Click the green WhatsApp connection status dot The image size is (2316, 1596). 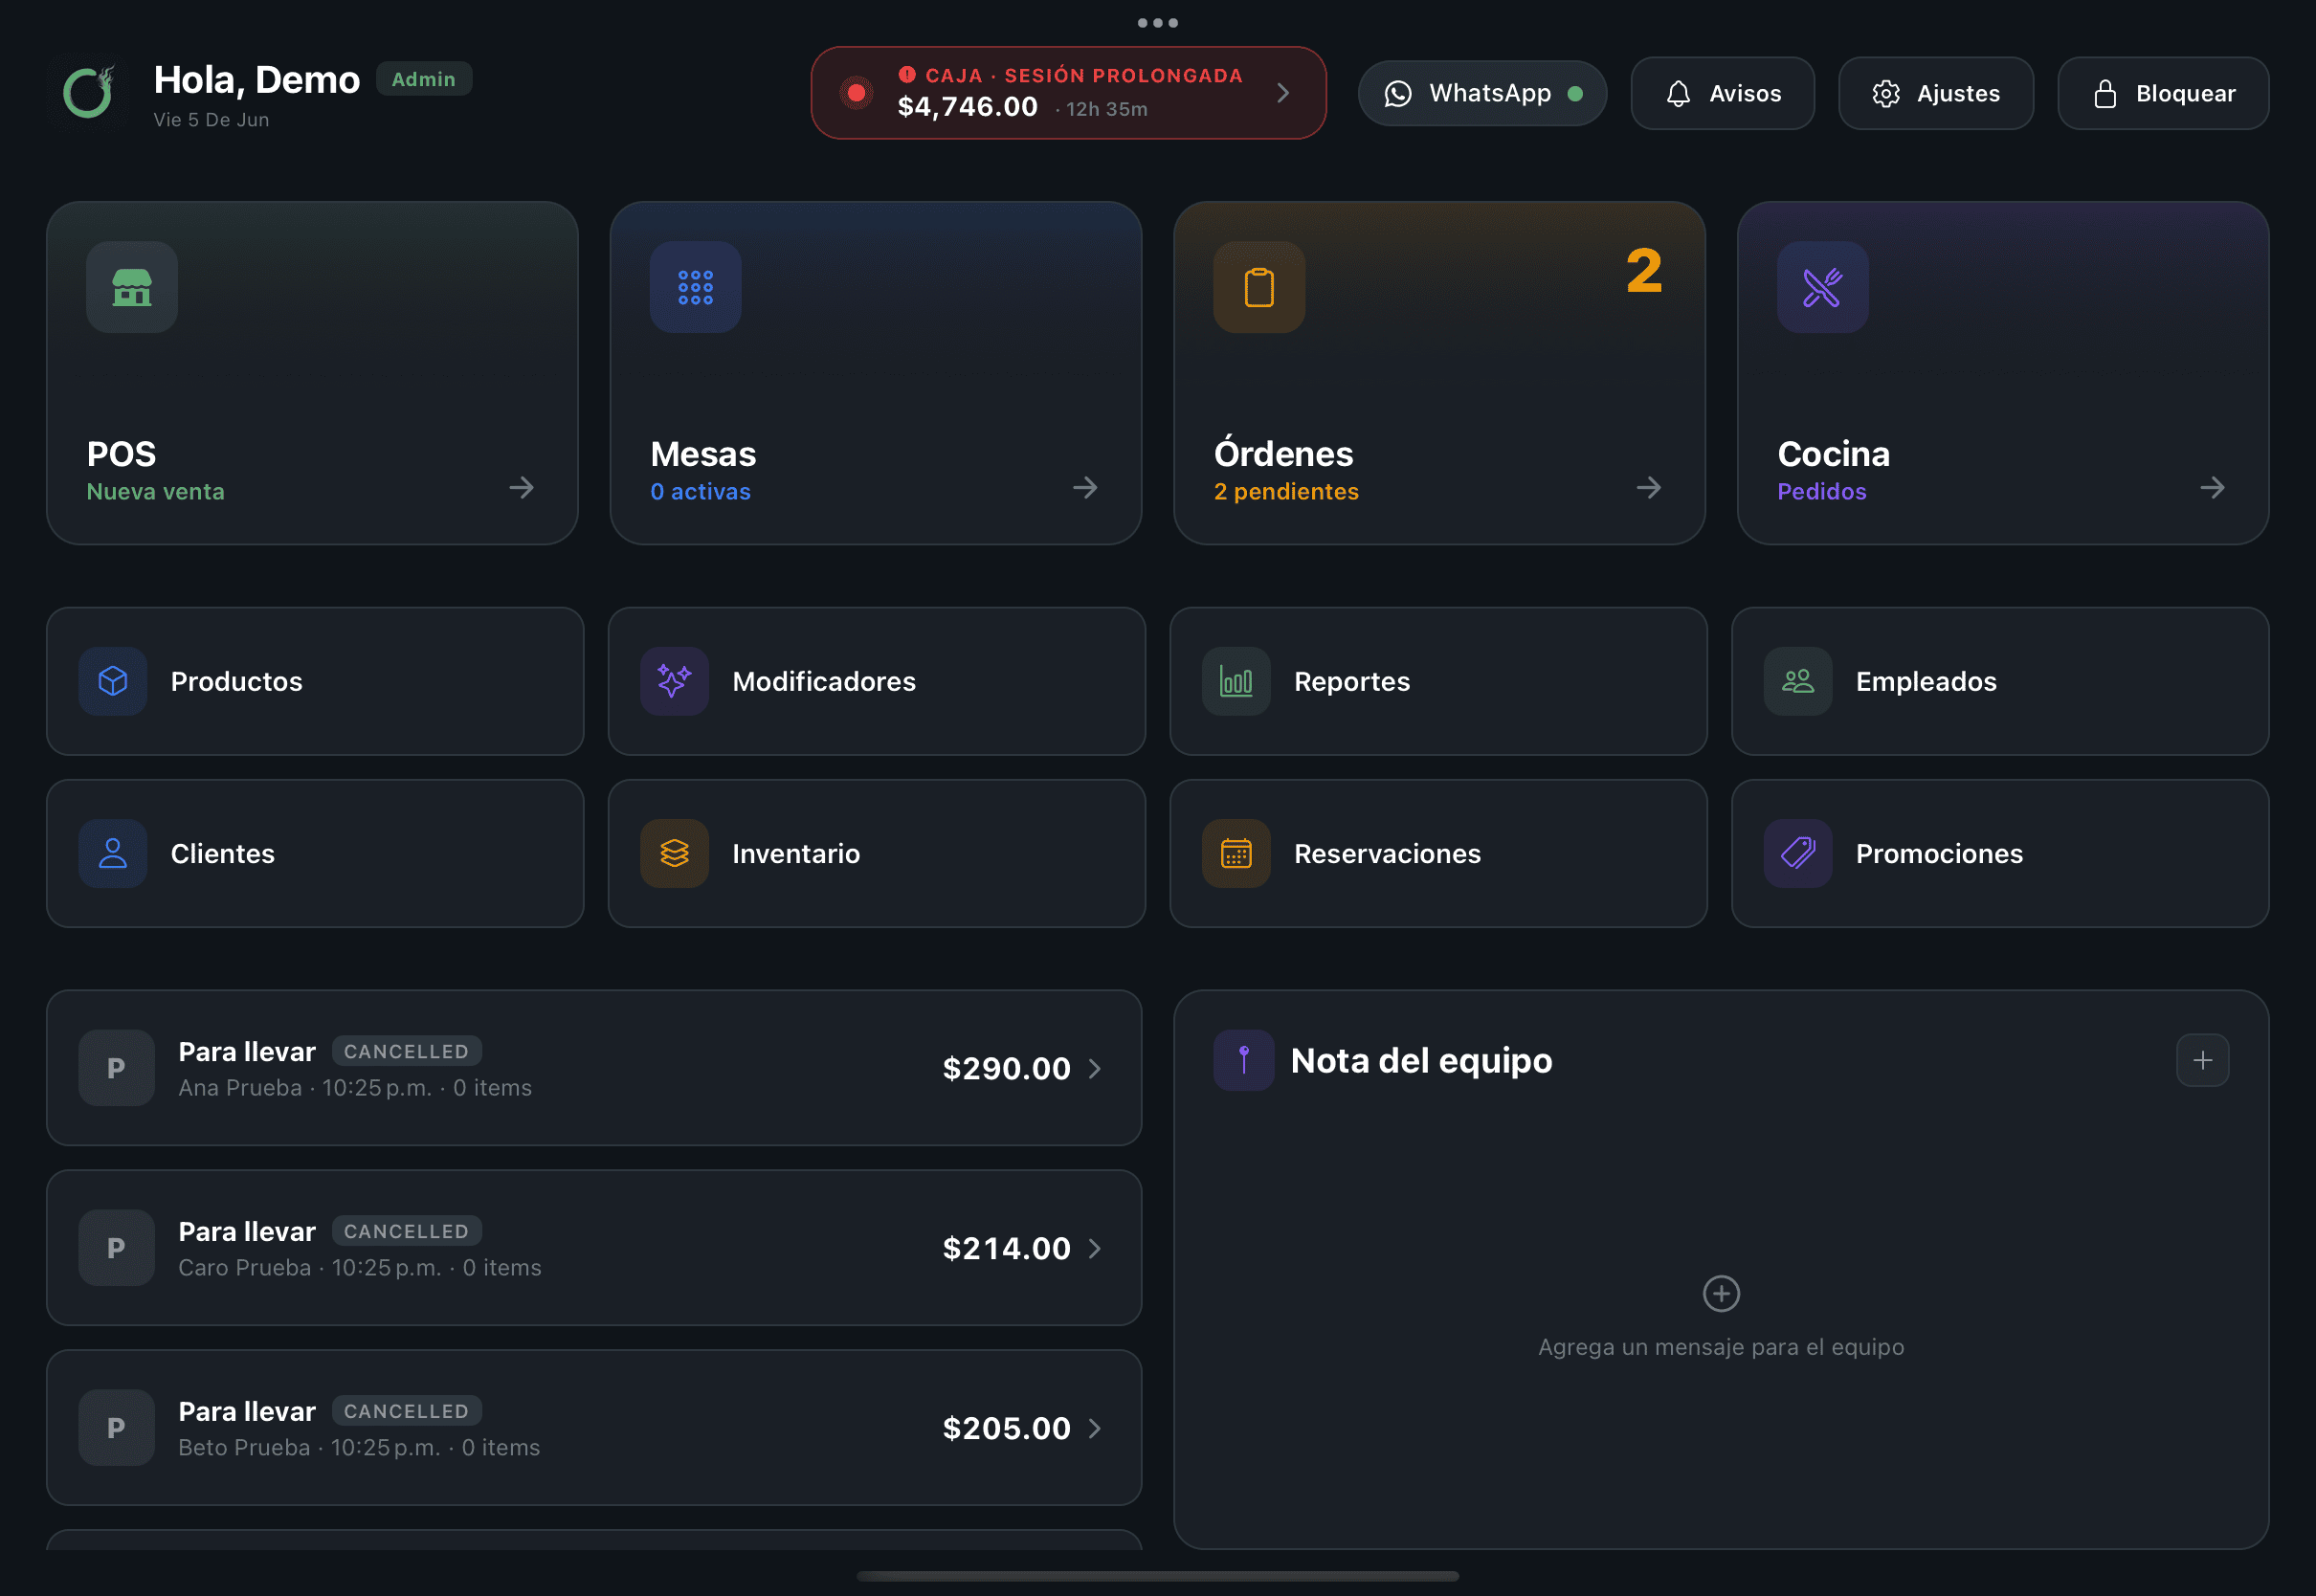tap(1575, 93)
